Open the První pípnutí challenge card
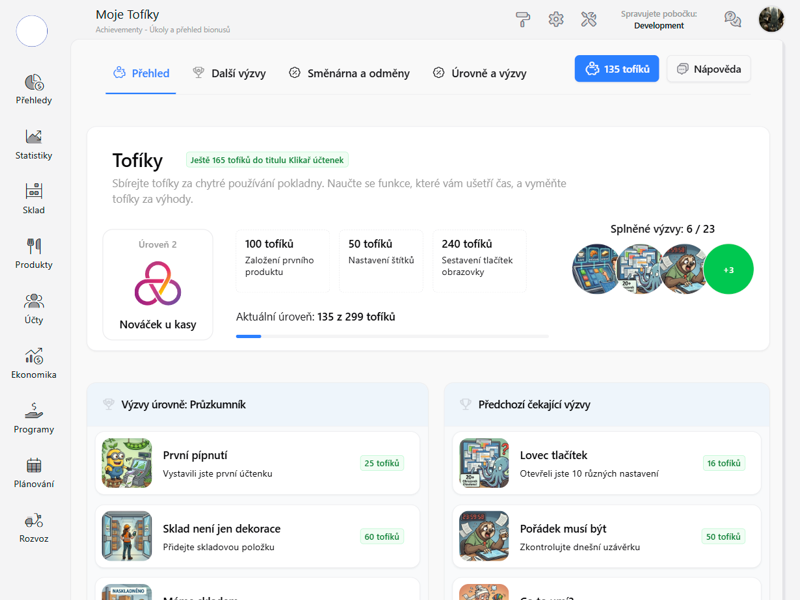The width and height of the screenshot is (800, 600). 258,463
